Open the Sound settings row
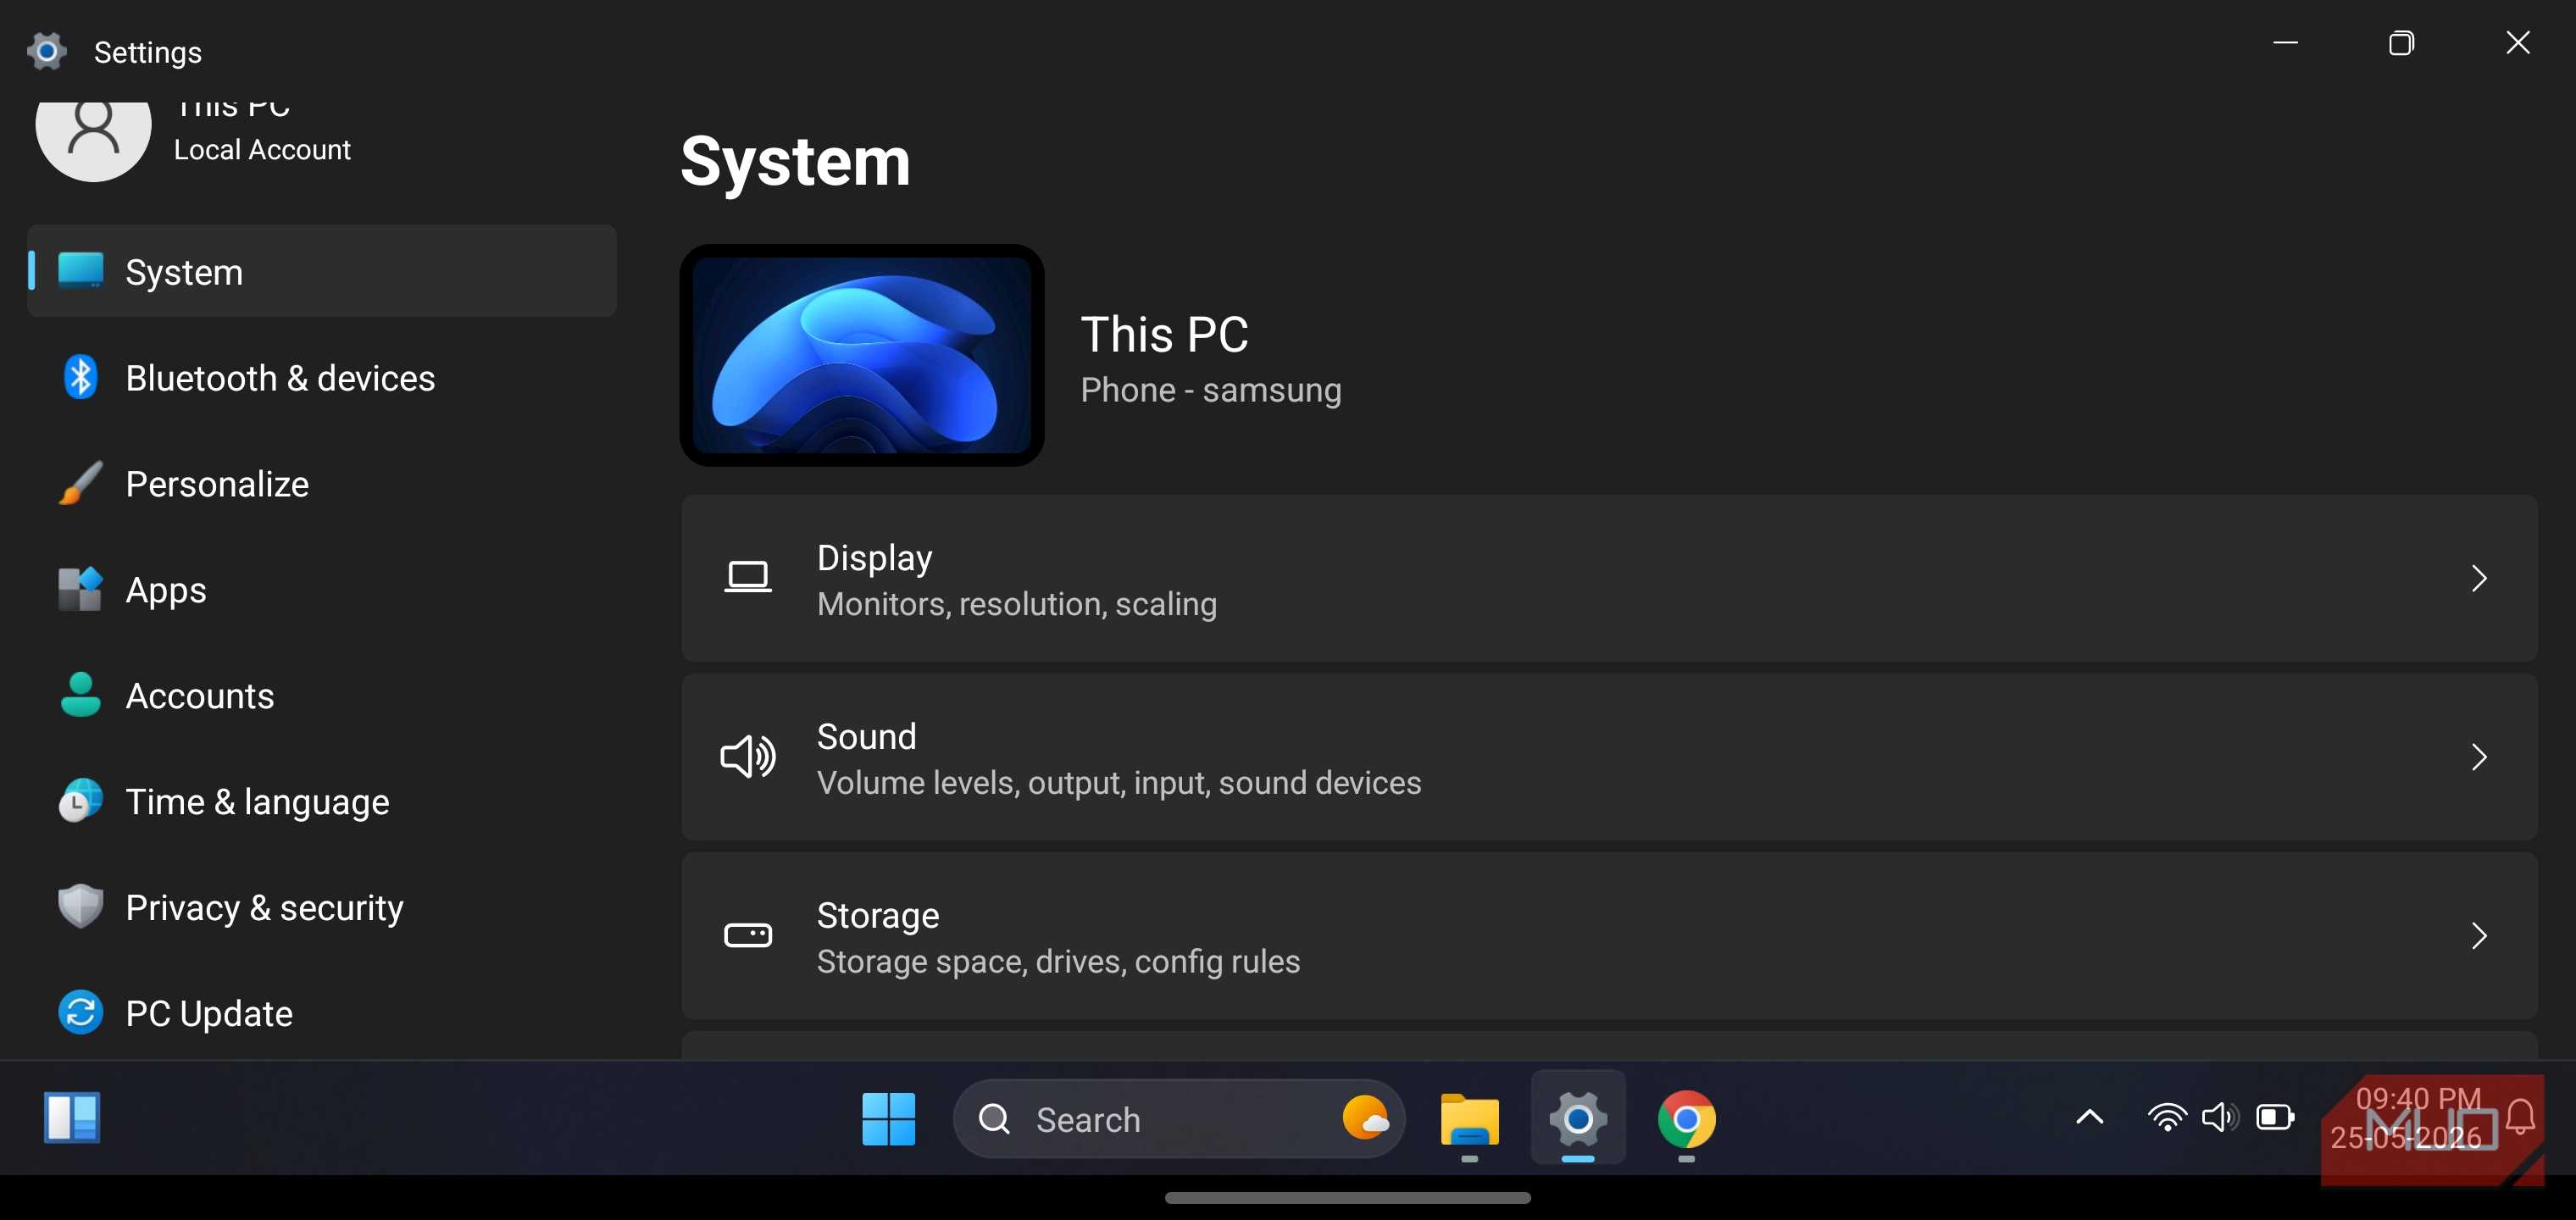Image resolution: width=2576 pixels, height=1220 pixels. pos(1609,757)
